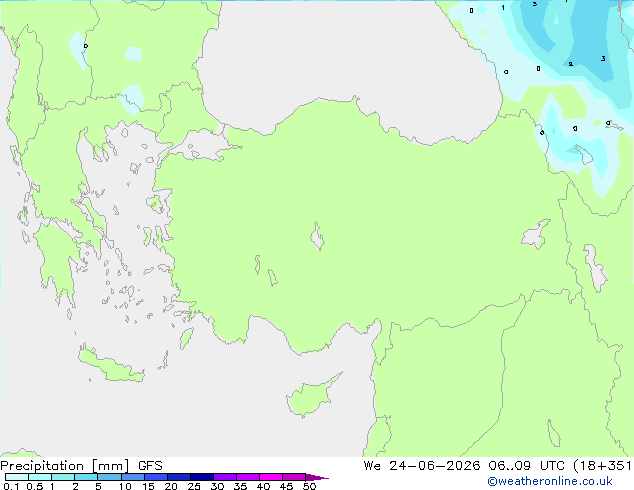Click the 'We 24-06-2026 06..09 UTC' timestamp
Screen dimensions: 634x490
464,466
